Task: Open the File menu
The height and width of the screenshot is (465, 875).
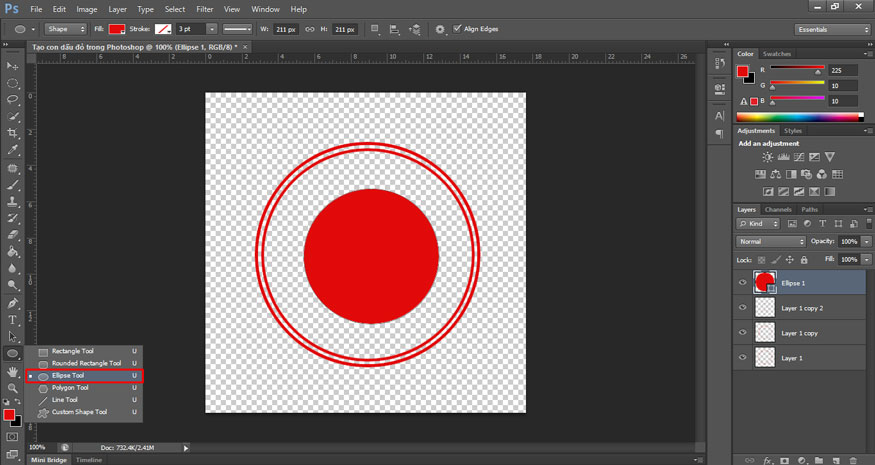Action: click(36, 9)
